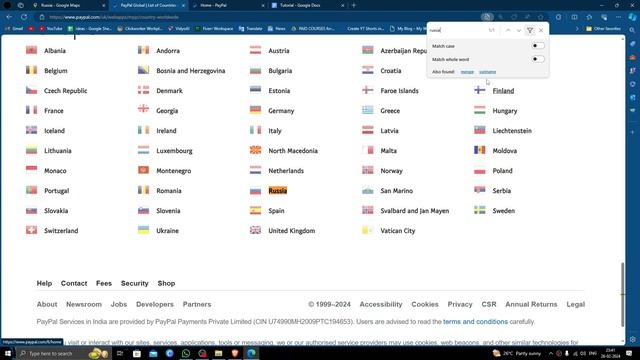Click the United Kingdom flag icon
This screenshot has width=640, height=360.
pos(256,230)
